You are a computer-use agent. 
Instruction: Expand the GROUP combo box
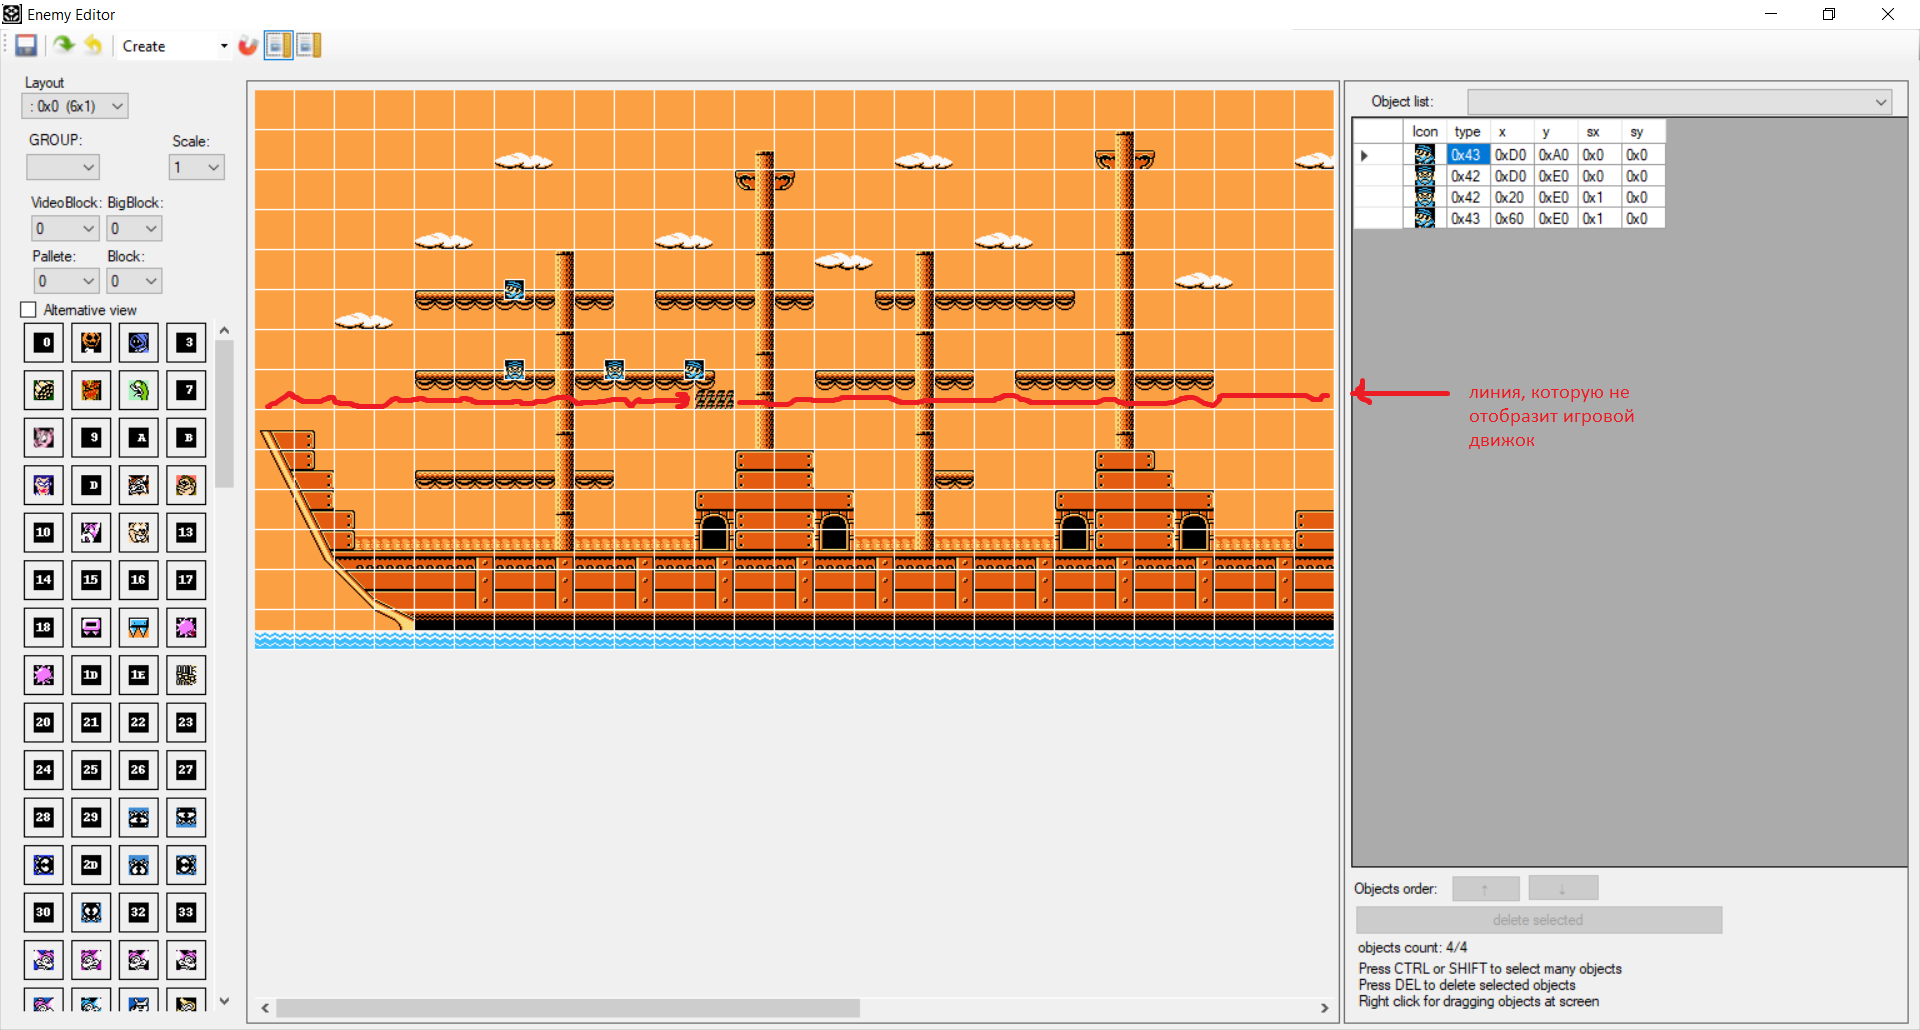(63, 167)
